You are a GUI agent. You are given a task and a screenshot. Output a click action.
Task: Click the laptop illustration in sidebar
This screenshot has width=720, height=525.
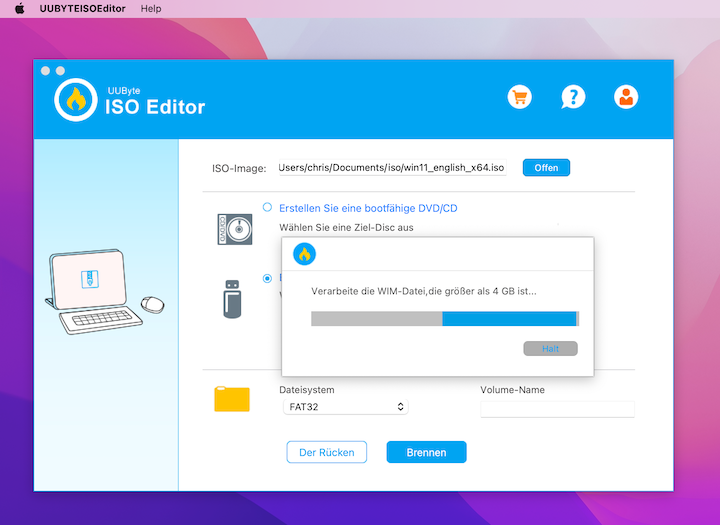pos(105,292)
